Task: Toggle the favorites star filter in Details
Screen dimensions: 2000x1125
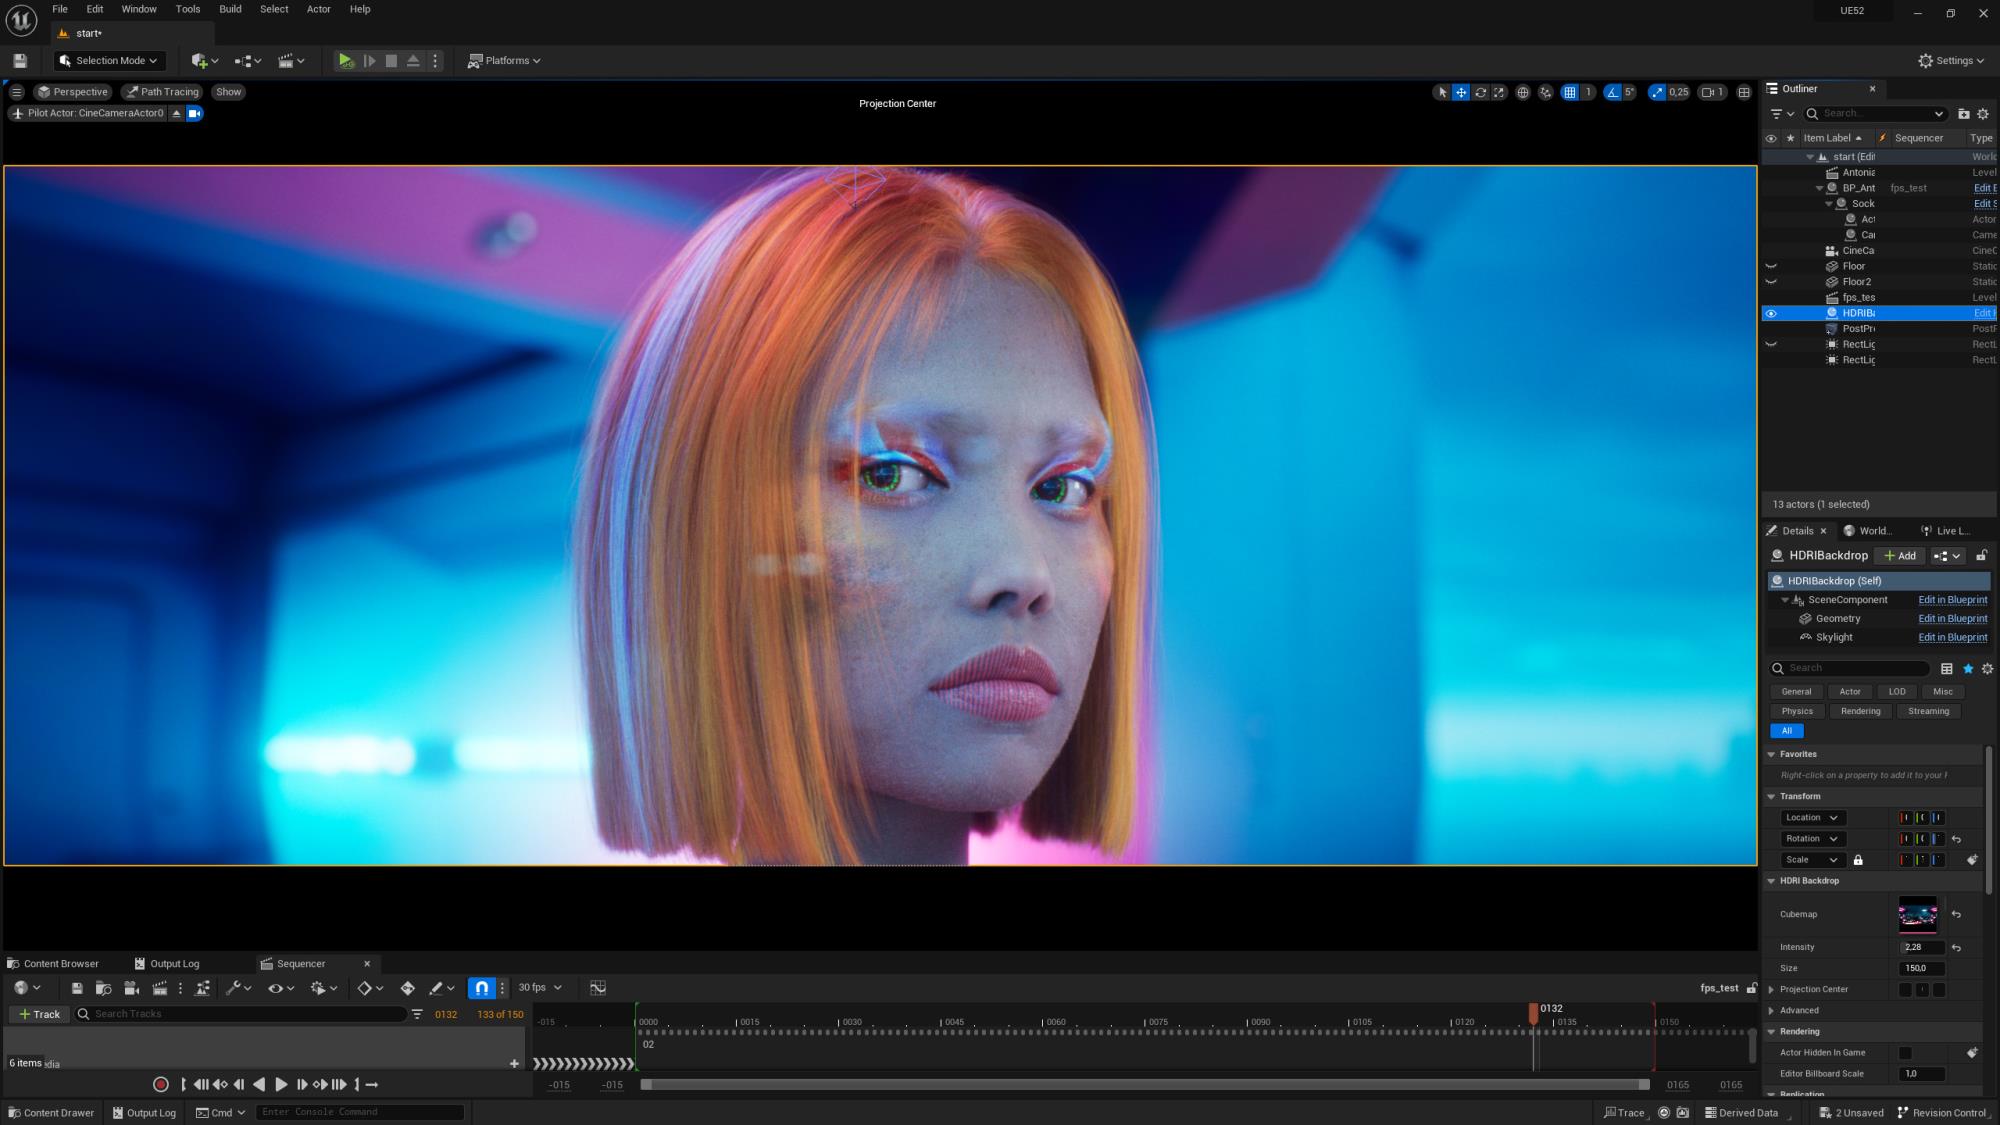Action: pos(1968,669)
